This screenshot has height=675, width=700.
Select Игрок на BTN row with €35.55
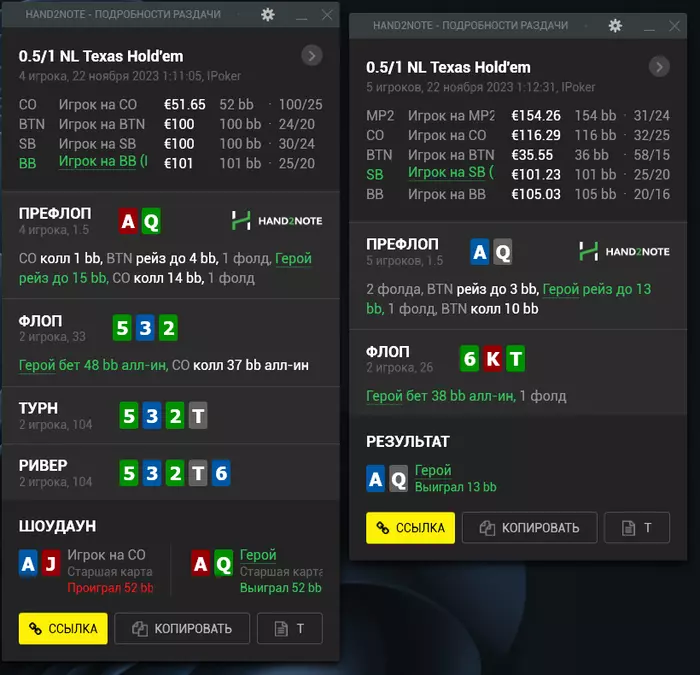pyautogui.click(x=518, y=155)
